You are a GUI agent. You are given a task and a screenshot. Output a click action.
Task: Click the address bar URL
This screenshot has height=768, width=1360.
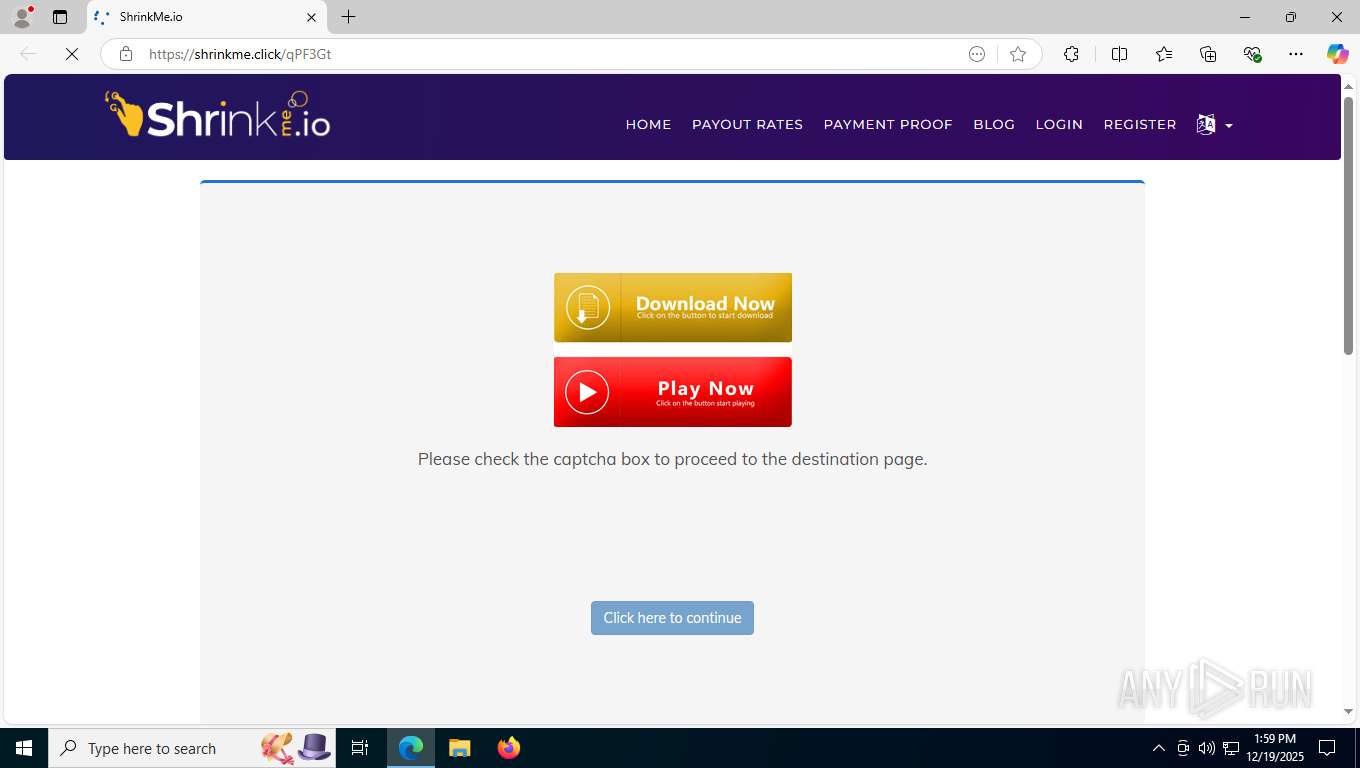240,54
